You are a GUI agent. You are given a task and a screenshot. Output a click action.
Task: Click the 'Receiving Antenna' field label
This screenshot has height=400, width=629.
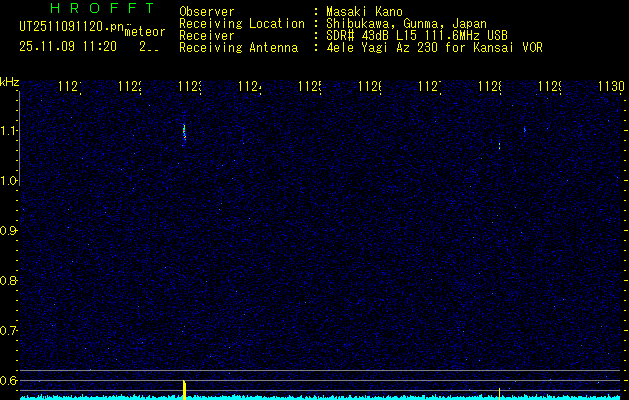pos(238,48)
